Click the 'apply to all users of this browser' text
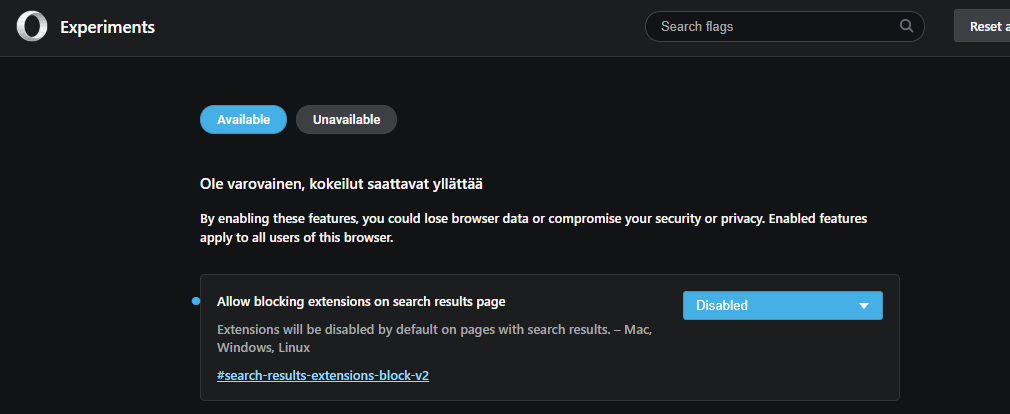Screen dimensions: 1010x414 tap(296, 239)
